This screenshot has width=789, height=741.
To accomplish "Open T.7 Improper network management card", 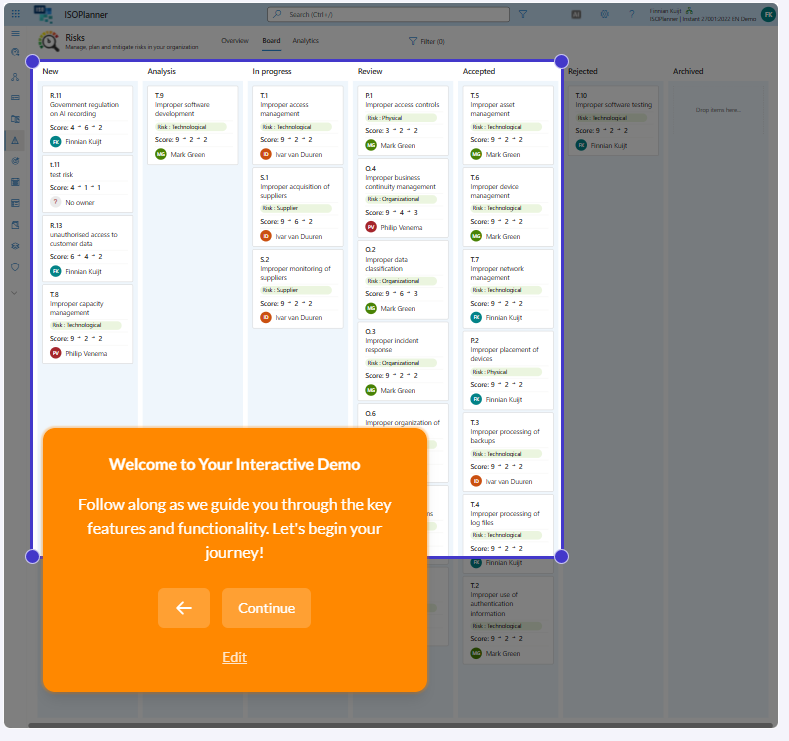I will 508,289.
